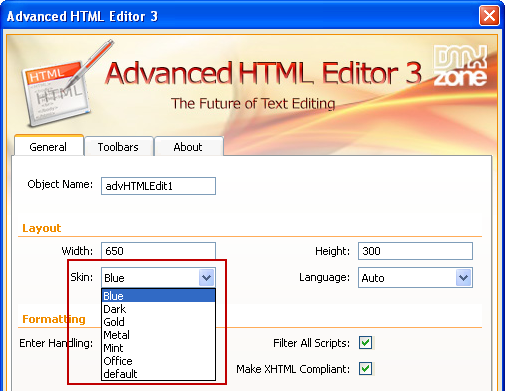Toggle Make XHTML Compliant checkbox
The image size is (505, 391).
point(366,369)
